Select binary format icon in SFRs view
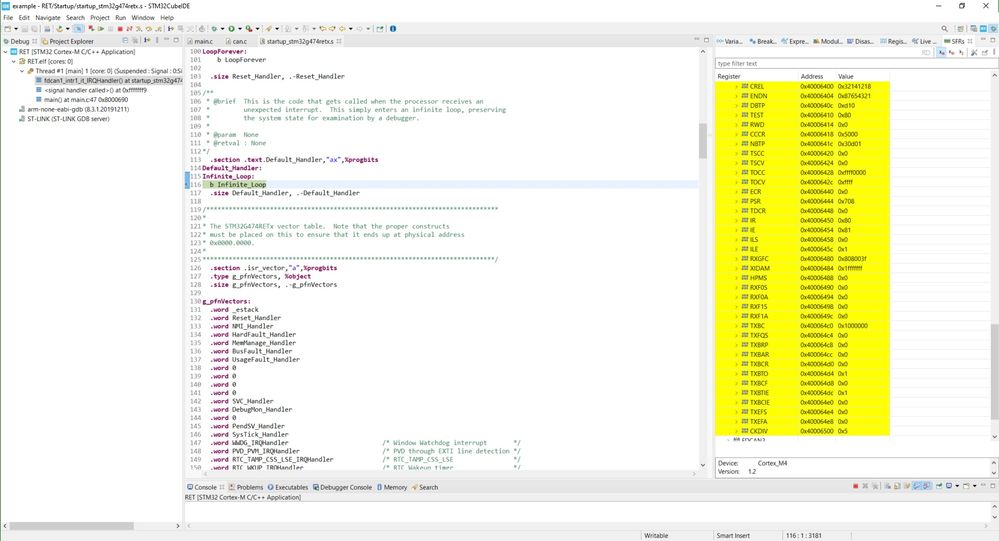This screenshot has width=999, height=541. (961, 52)
